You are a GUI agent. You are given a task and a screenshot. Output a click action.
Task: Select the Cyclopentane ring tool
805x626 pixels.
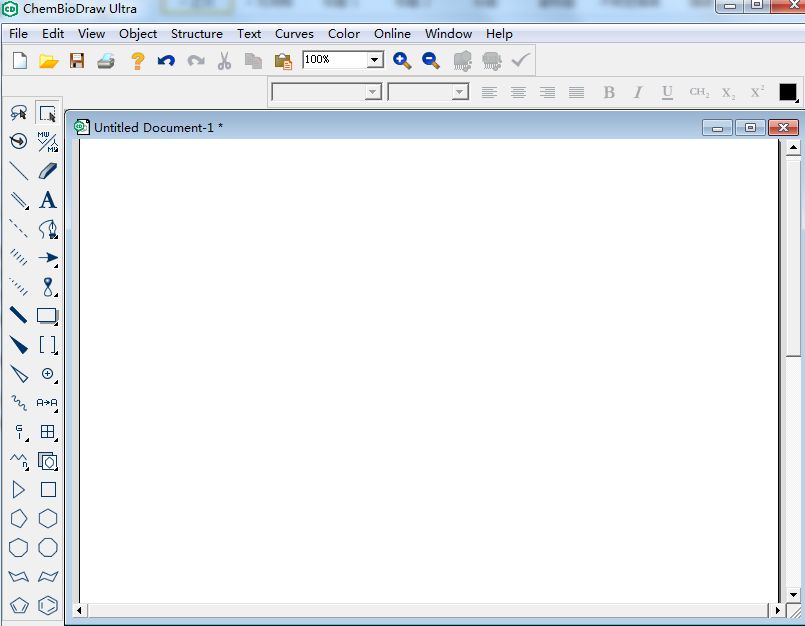tap(19, 519)
